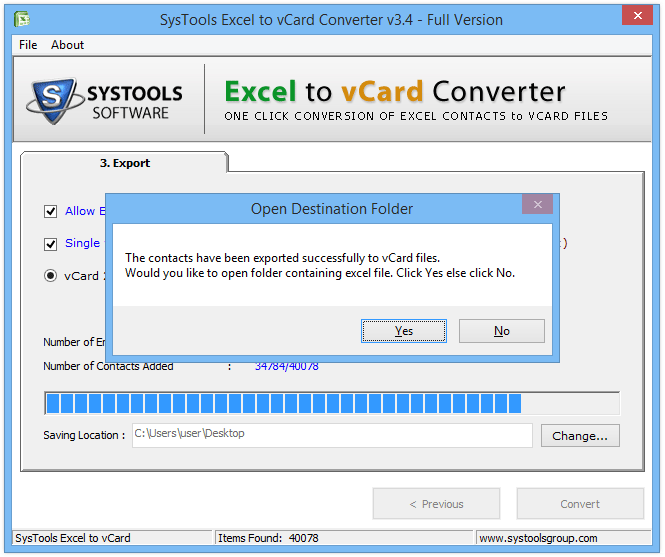Click the export progress bar
This screenshot has width=665, height=557.
[x=332, y=403]
